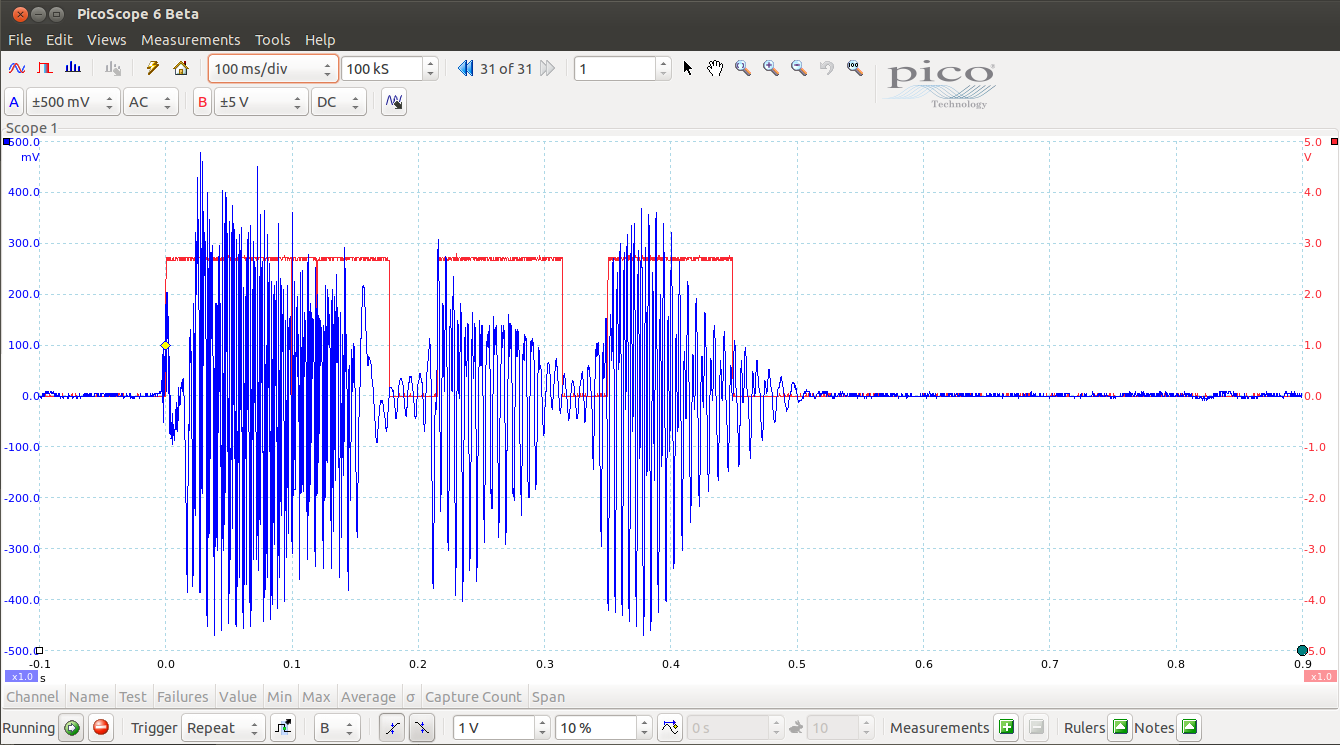Click the Home icon in toolbar
Screen dimensions: 1340x745
[x=180, y=68]
